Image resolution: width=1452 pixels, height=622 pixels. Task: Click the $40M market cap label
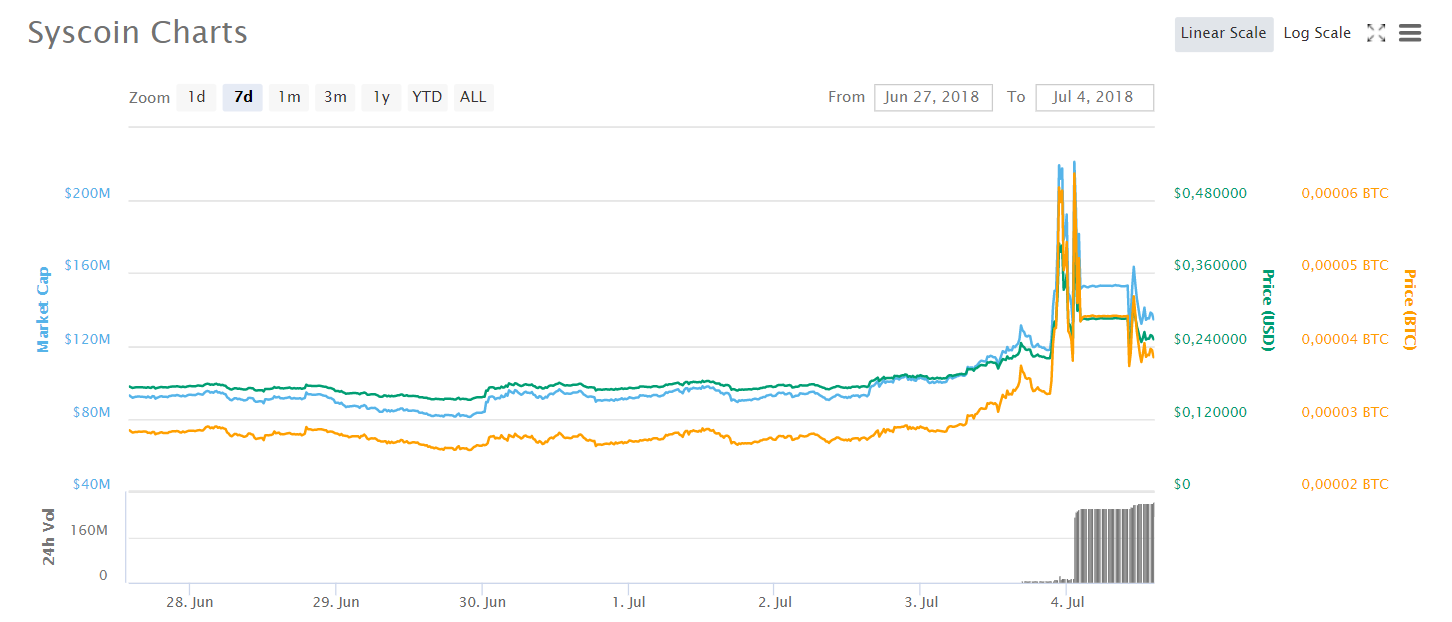coord(91,484)
